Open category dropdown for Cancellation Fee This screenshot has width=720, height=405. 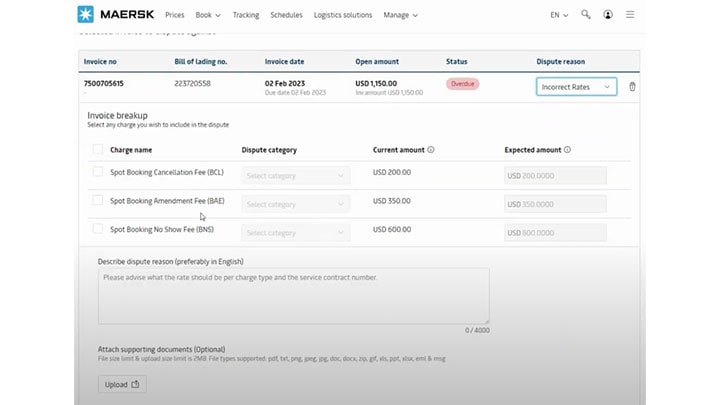[296, 176]
